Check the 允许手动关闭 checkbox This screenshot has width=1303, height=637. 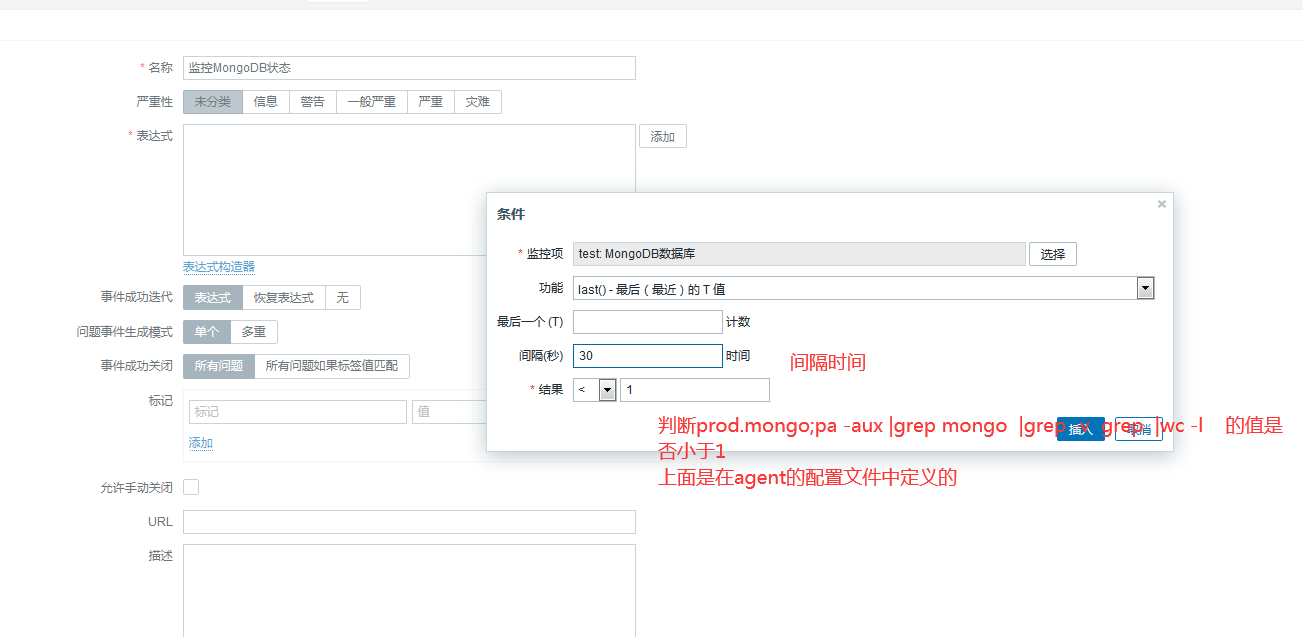coord(191,487)
